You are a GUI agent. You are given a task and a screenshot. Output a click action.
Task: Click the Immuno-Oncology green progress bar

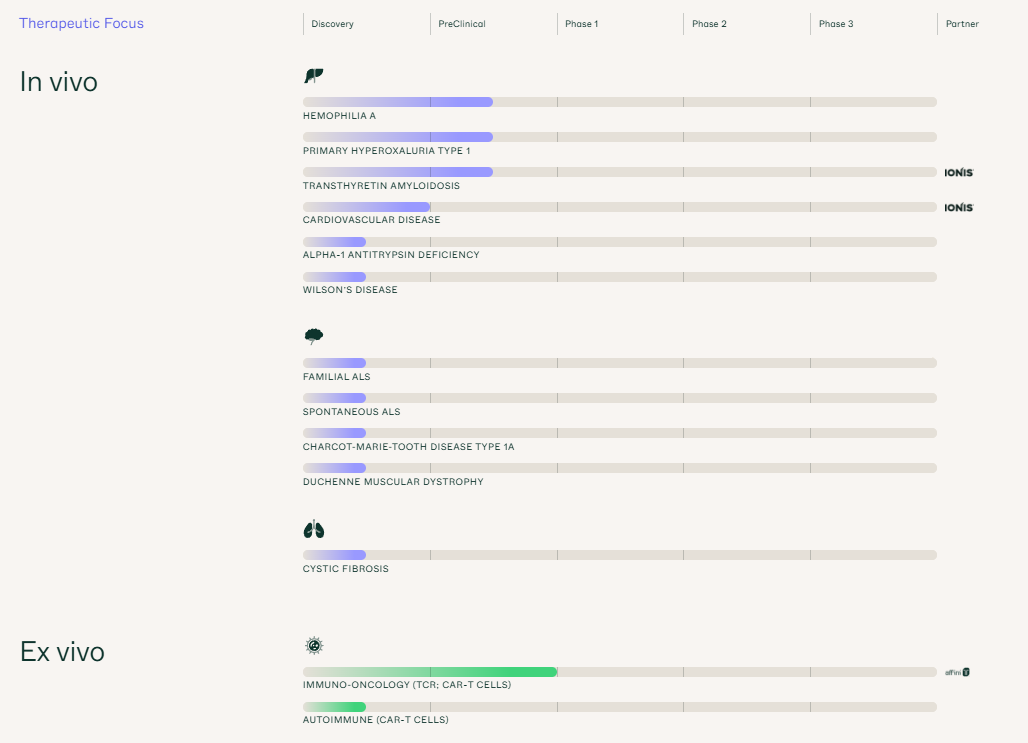[x=430, y=672]
